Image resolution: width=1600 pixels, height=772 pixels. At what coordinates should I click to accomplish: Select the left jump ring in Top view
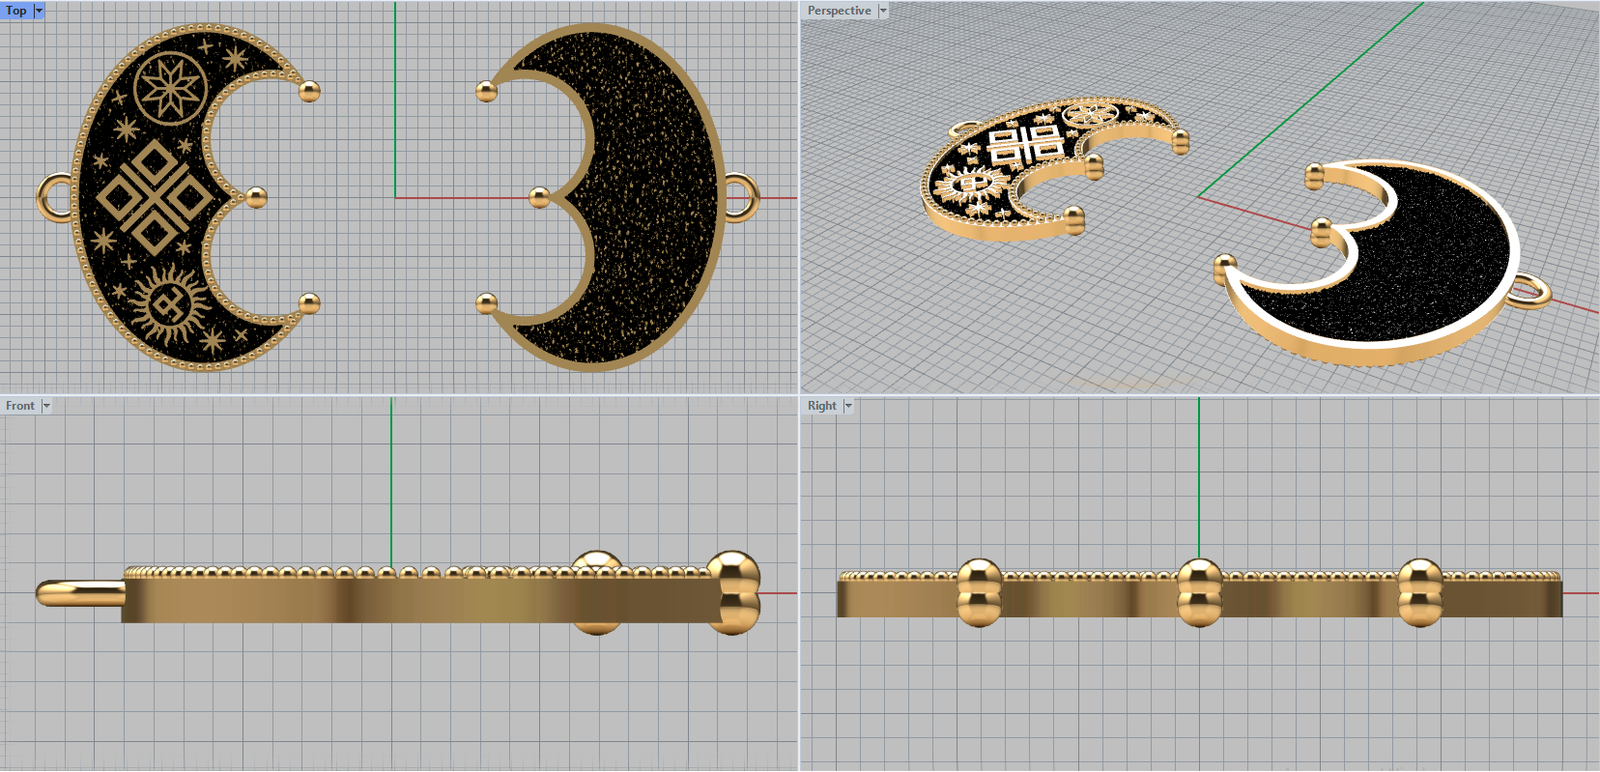tap(54, 197)
